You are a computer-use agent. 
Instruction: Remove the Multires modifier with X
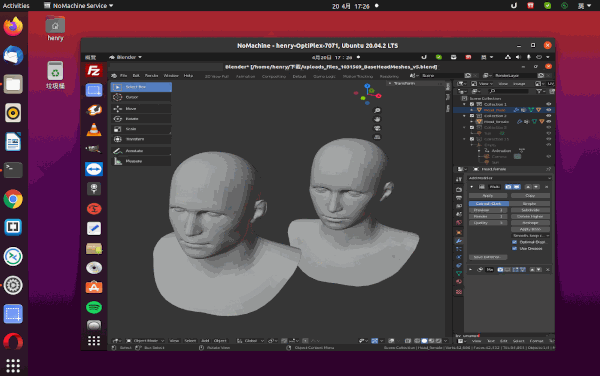(546, 187)
